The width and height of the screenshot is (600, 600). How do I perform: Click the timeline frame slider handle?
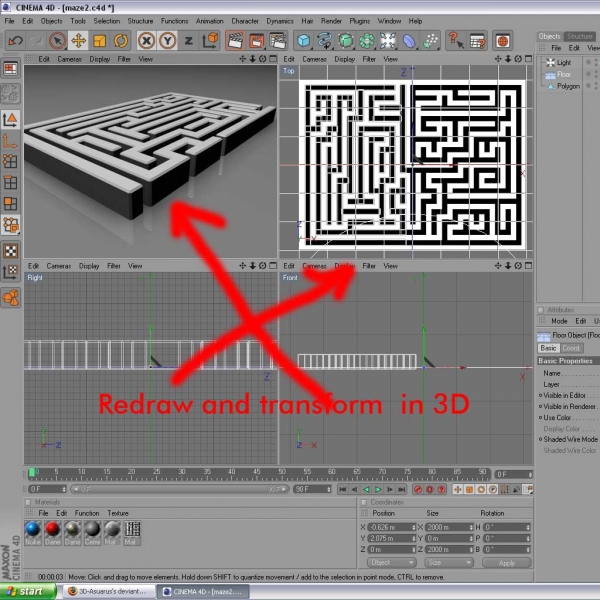(32, 473)
